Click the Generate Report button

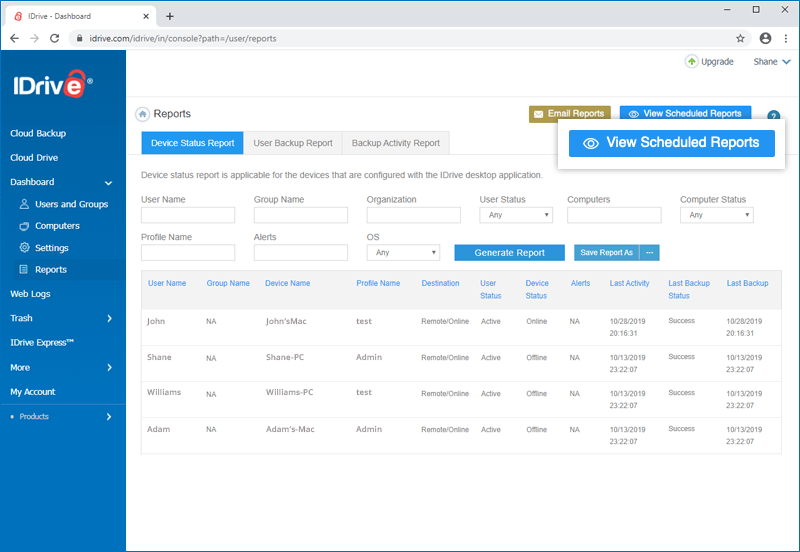(509, 253)
